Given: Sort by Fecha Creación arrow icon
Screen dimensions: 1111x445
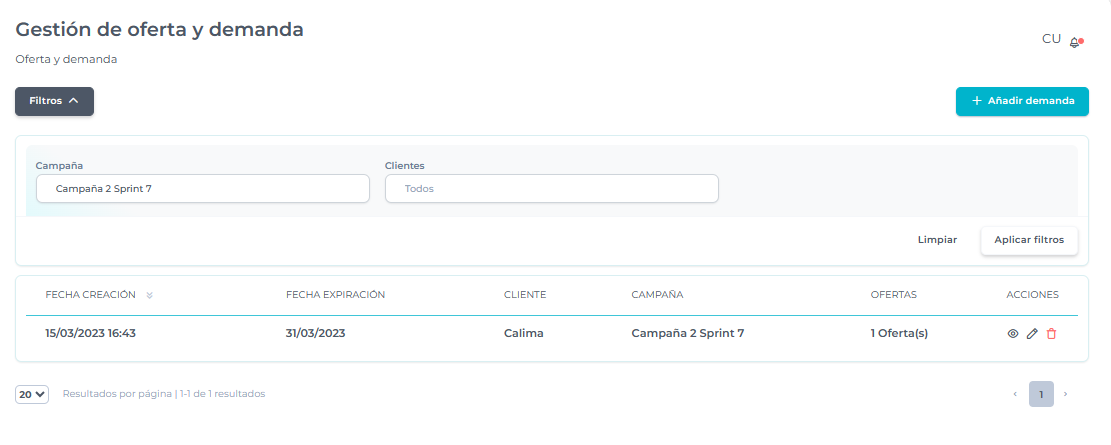Looking at the screenshot, I should coord(149,295).
